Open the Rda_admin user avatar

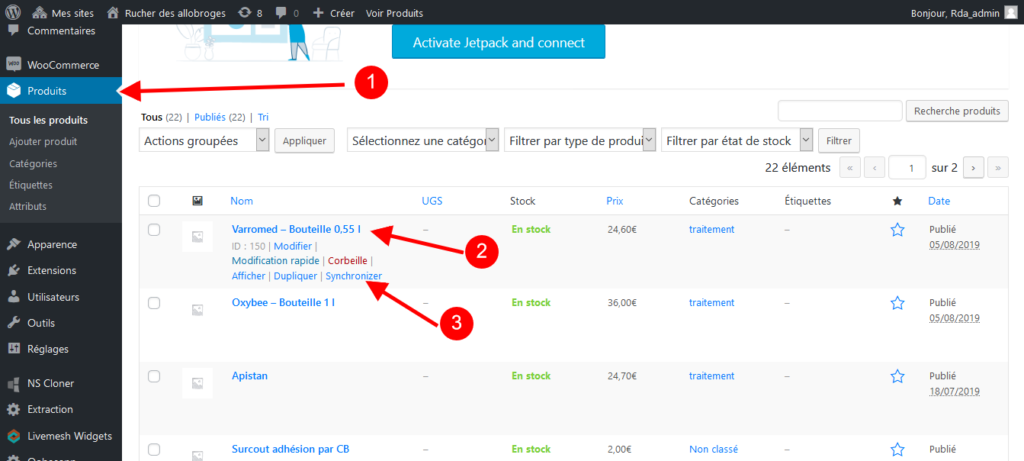click(1010, 12)
